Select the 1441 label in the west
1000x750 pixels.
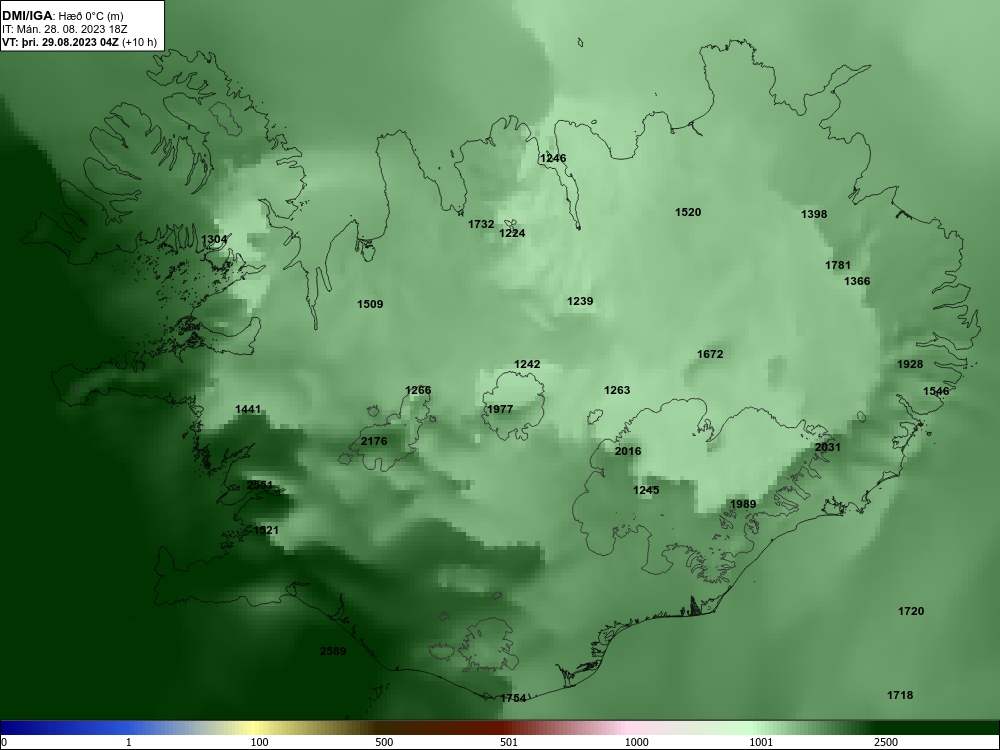[248, 409]
